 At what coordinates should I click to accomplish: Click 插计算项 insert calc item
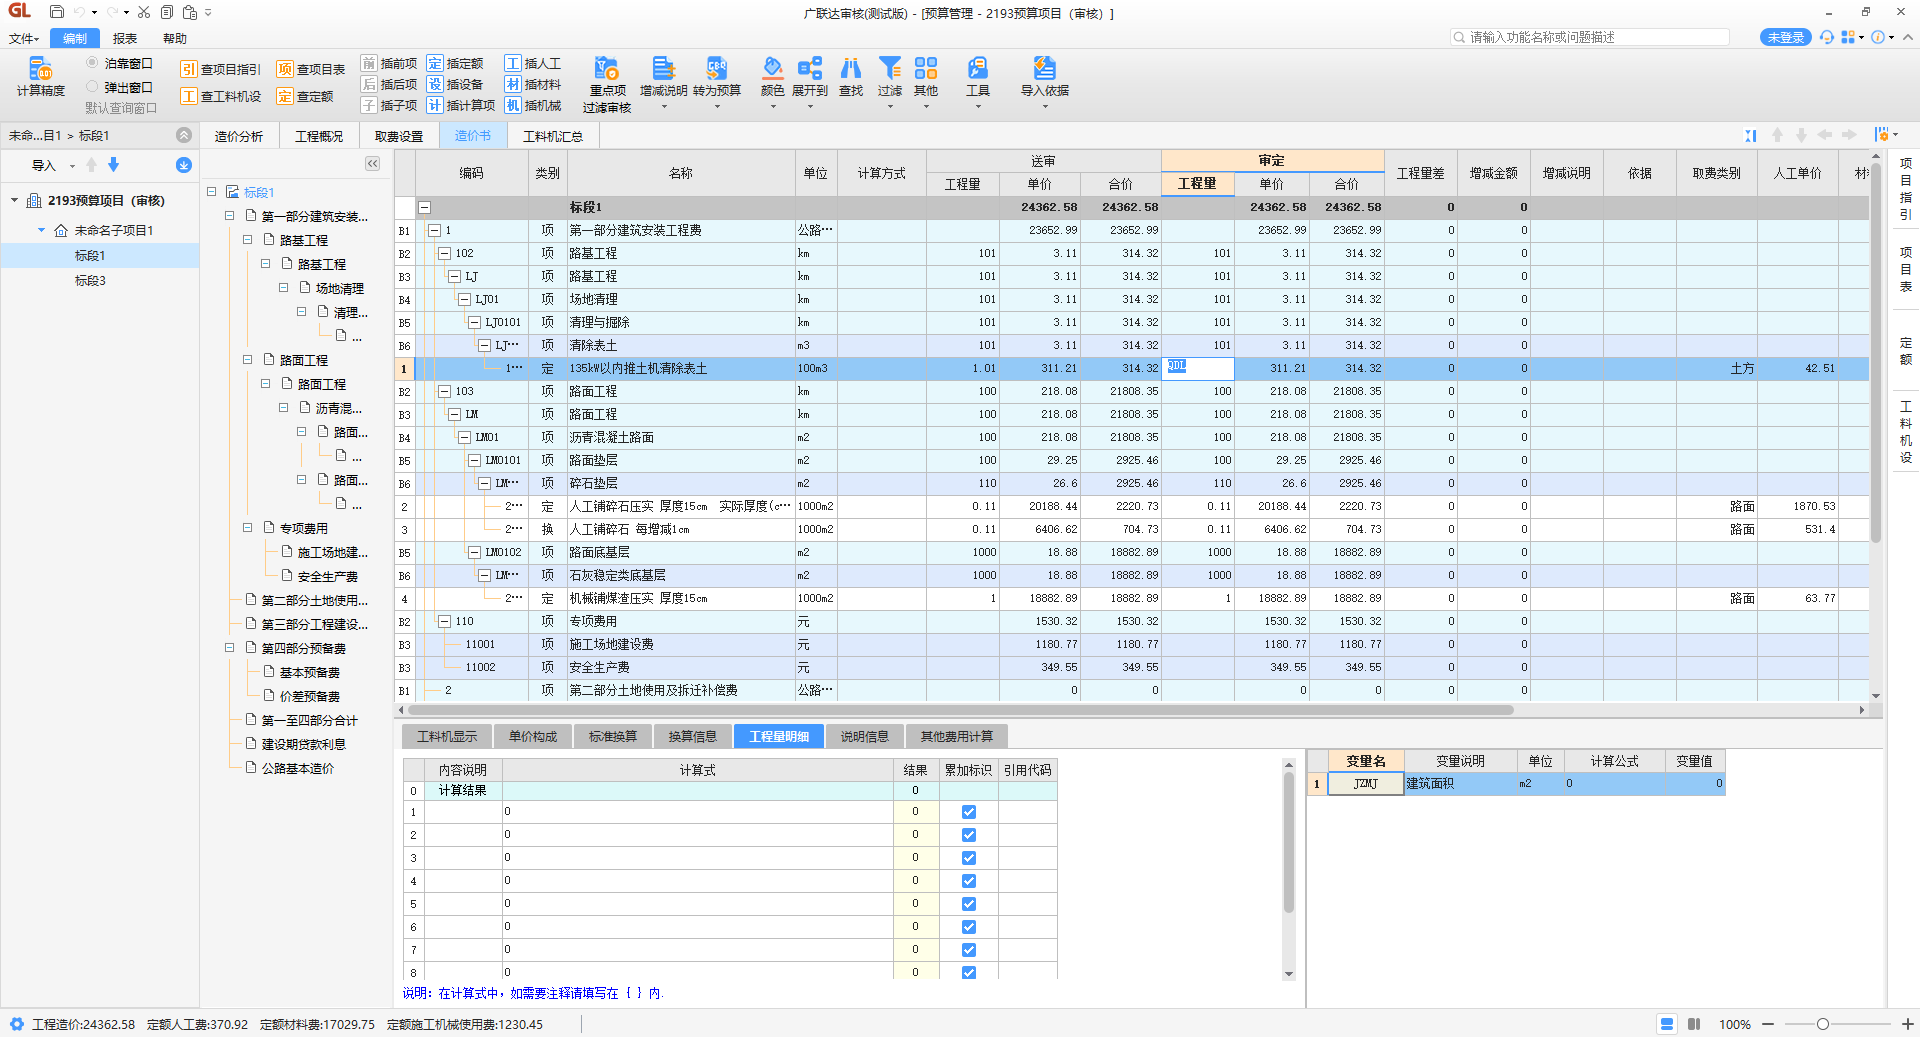point(461,105)
